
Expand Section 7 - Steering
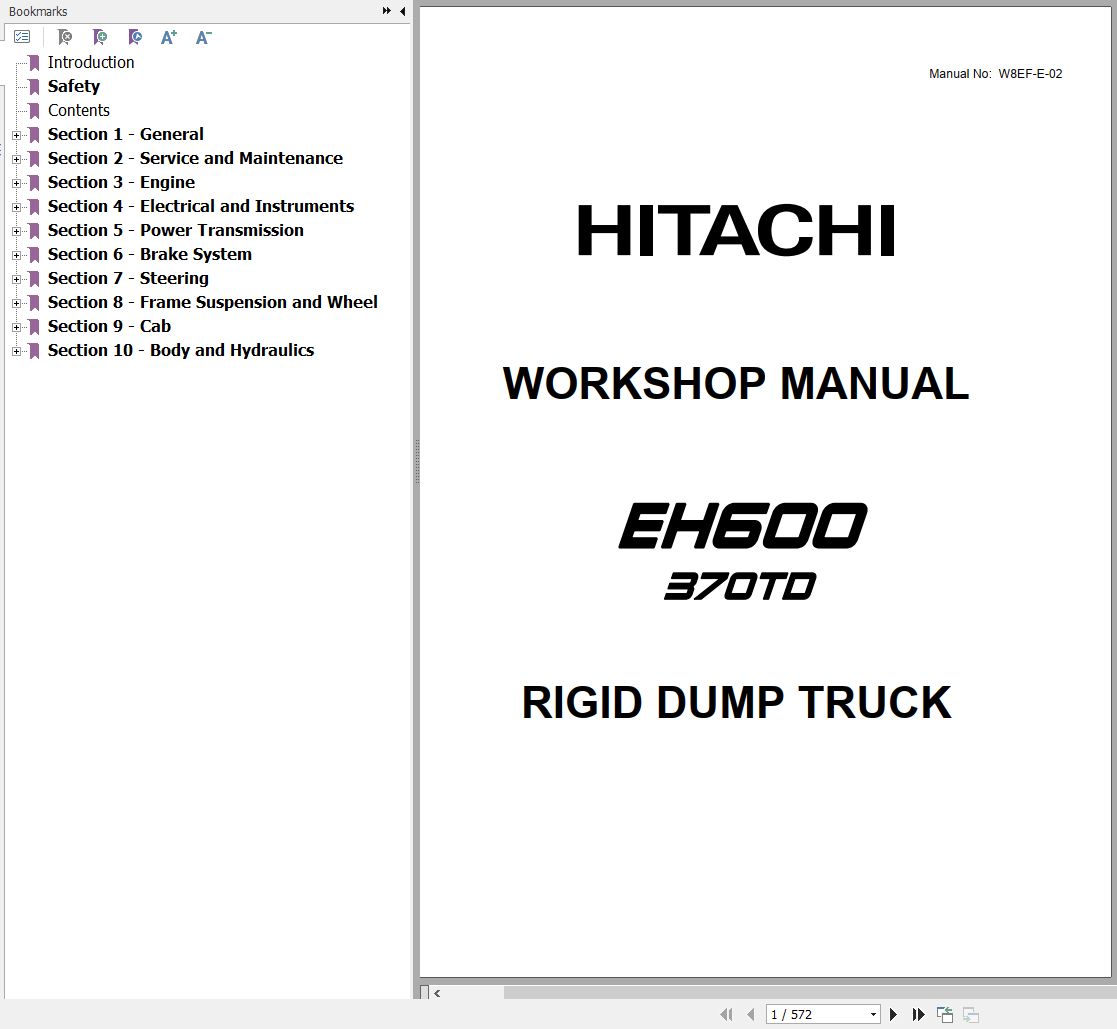pos(16,279)
